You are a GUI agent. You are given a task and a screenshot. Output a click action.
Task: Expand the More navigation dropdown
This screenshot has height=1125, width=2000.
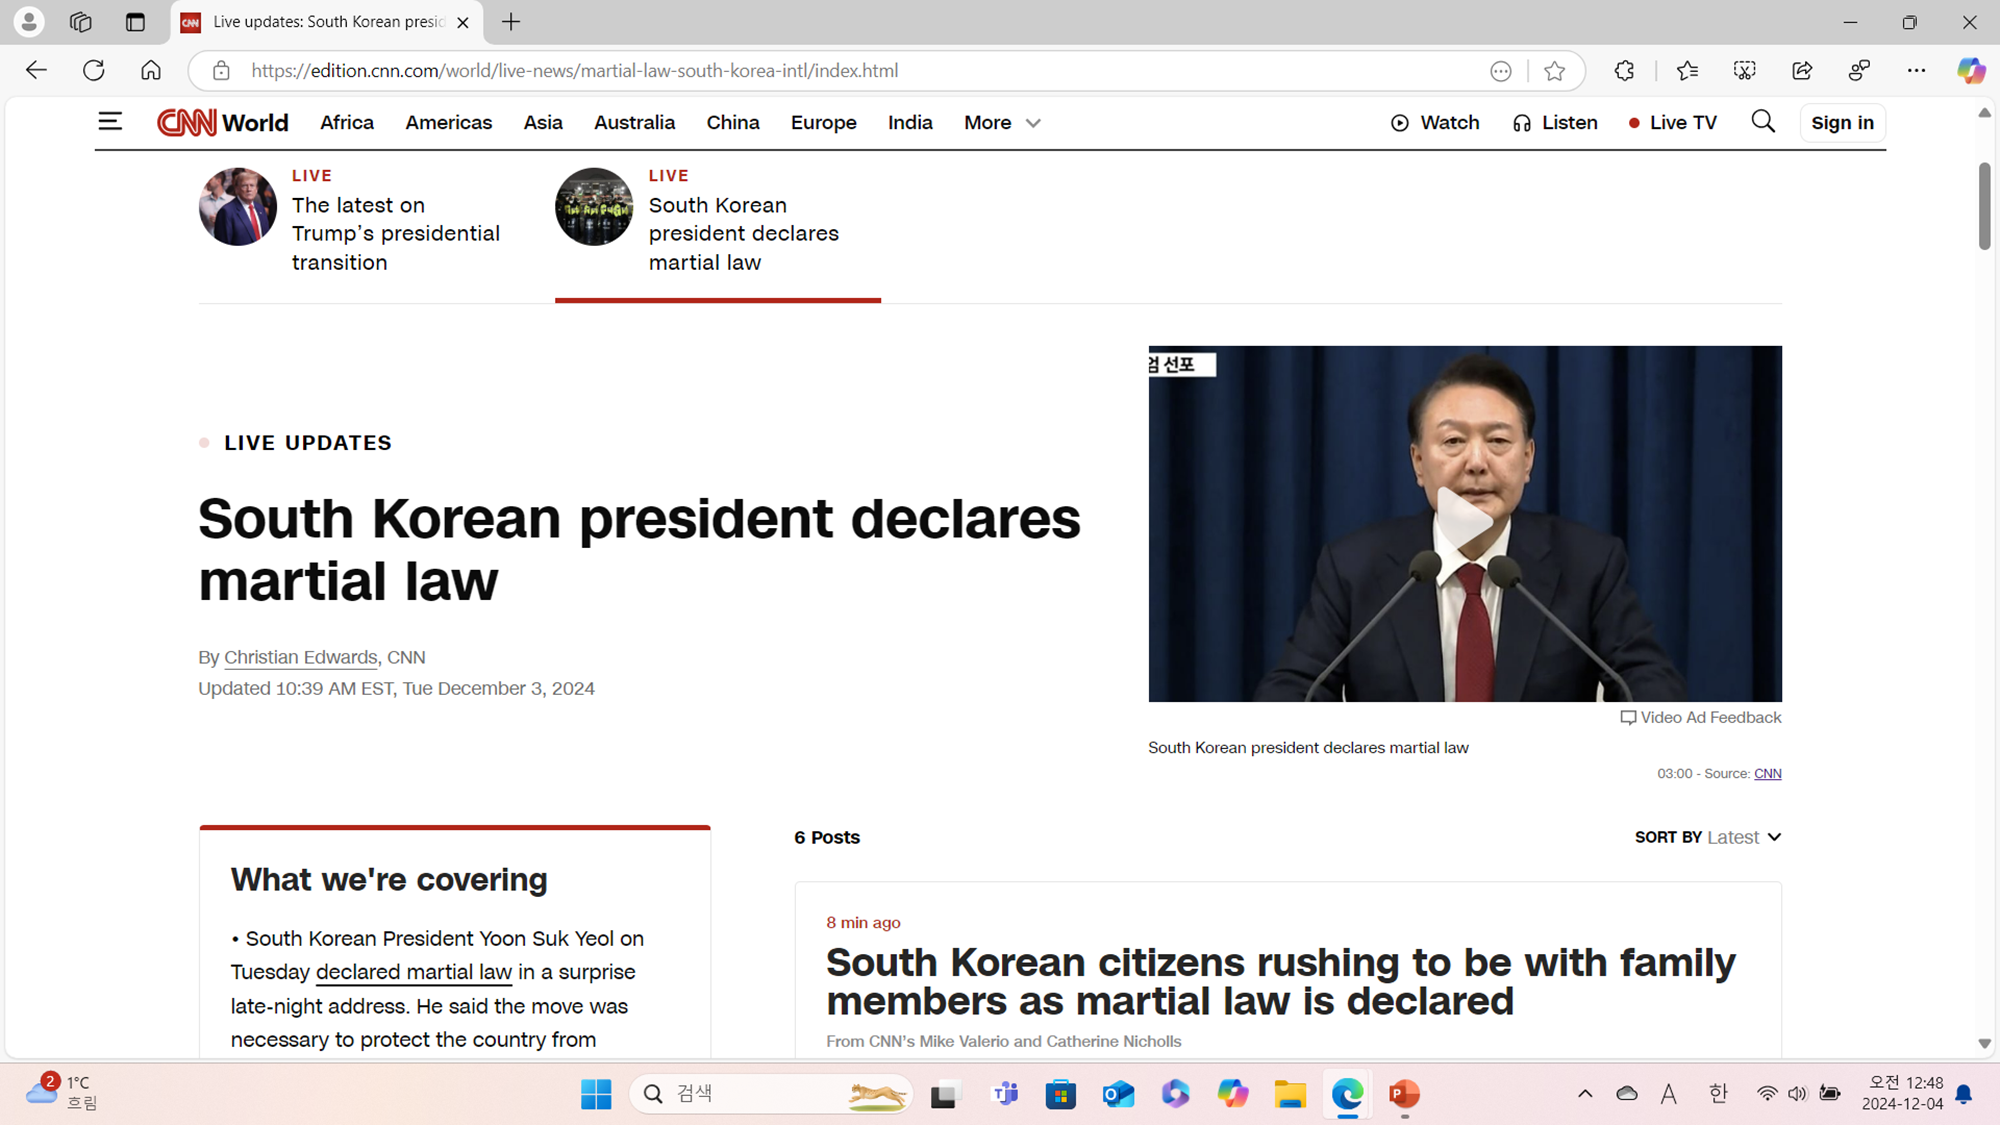pyautogui.click(x=1002, y=123)
